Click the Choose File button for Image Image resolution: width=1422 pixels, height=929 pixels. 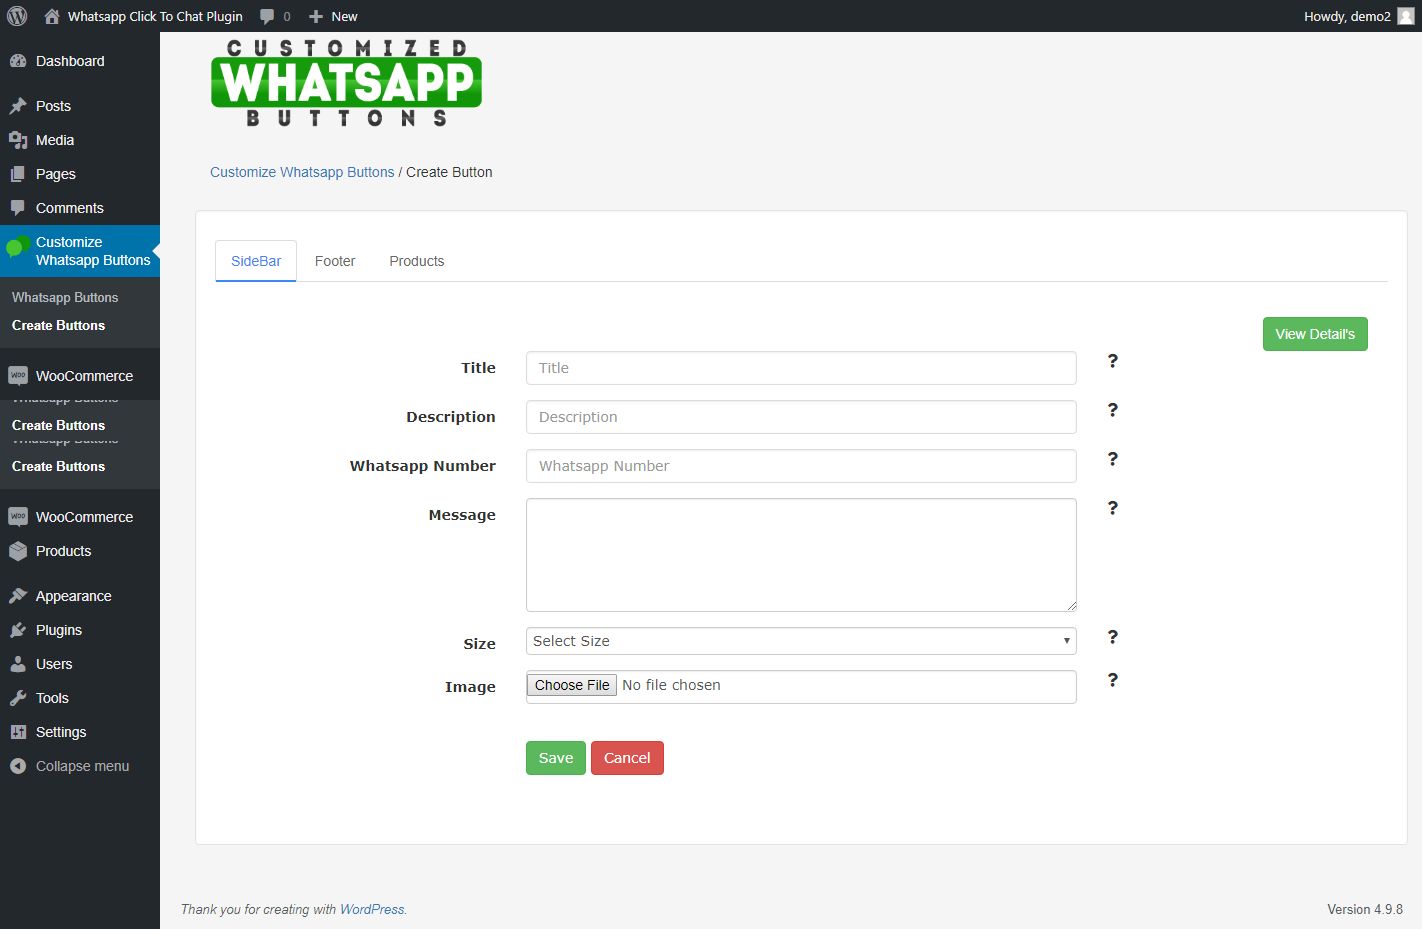coord(572,685)
